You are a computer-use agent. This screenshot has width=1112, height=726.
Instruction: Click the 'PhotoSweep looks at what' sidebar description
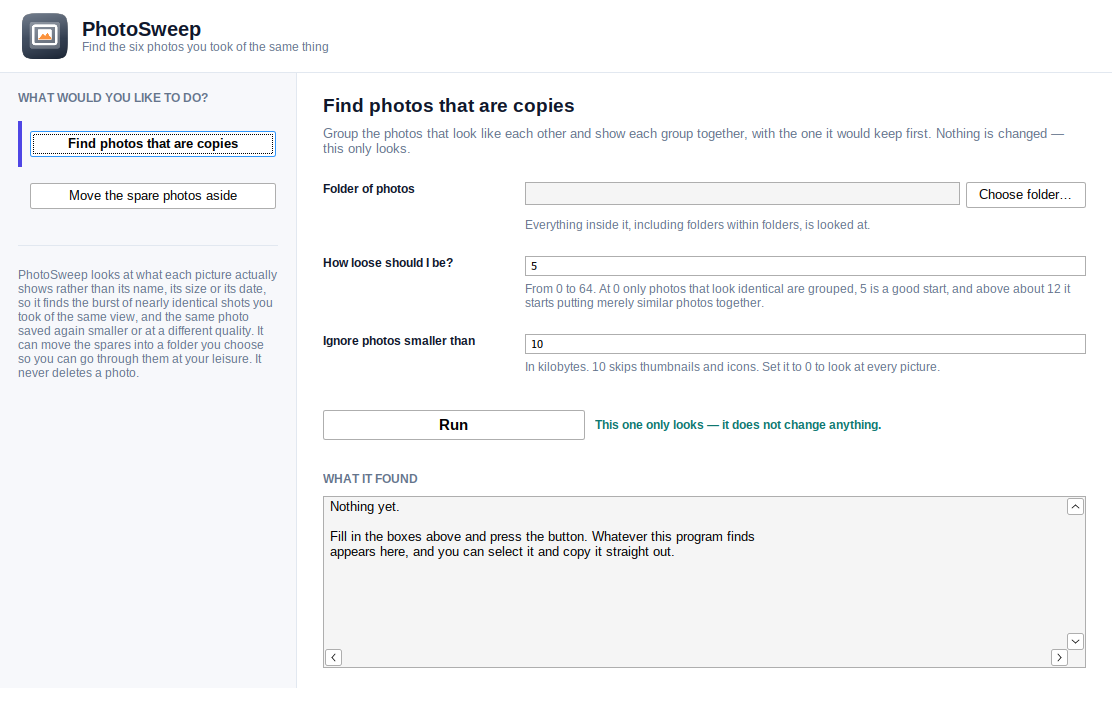pos(148,323)
